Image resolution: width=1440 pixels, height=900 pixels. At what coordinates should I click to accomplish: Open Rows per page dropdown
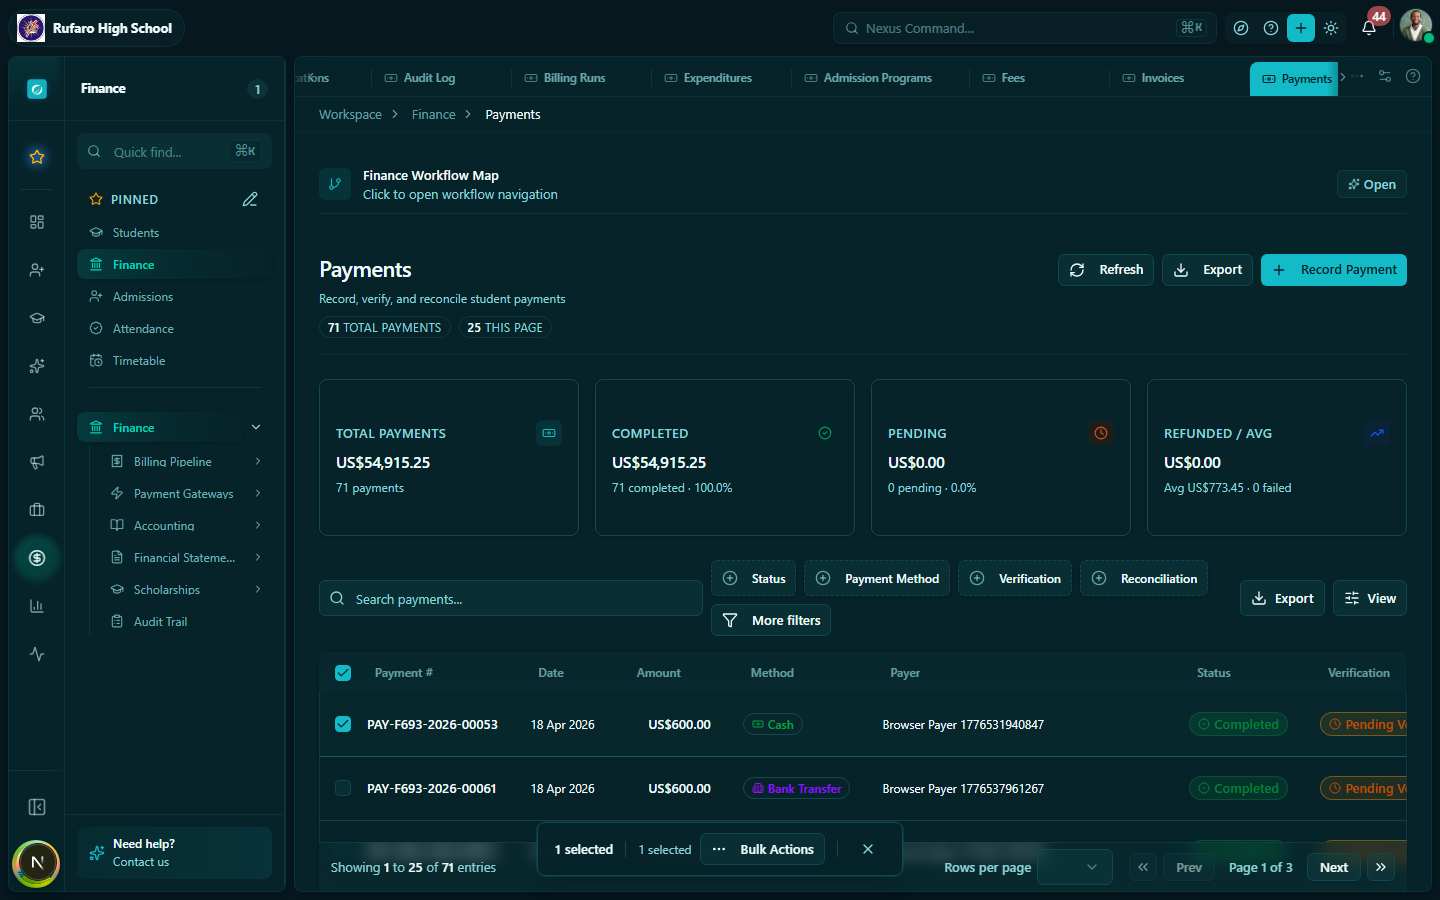point(1075,867)
